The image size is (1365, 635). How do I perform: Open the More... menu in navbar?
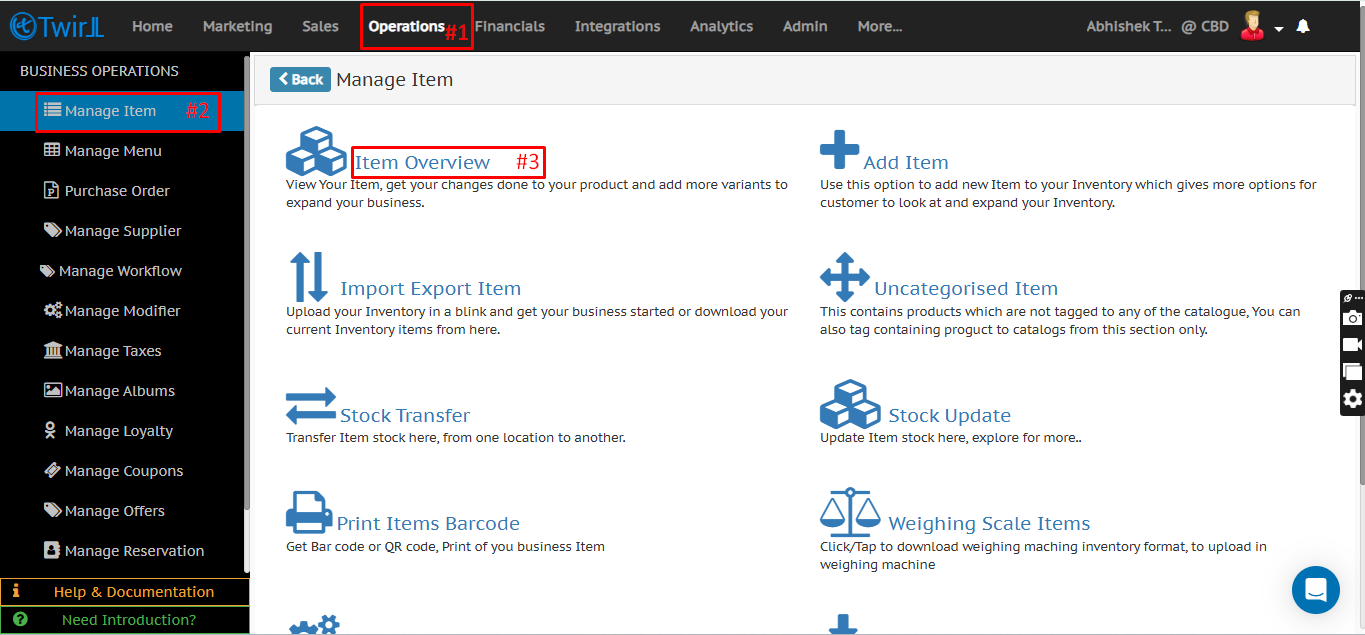879,27
